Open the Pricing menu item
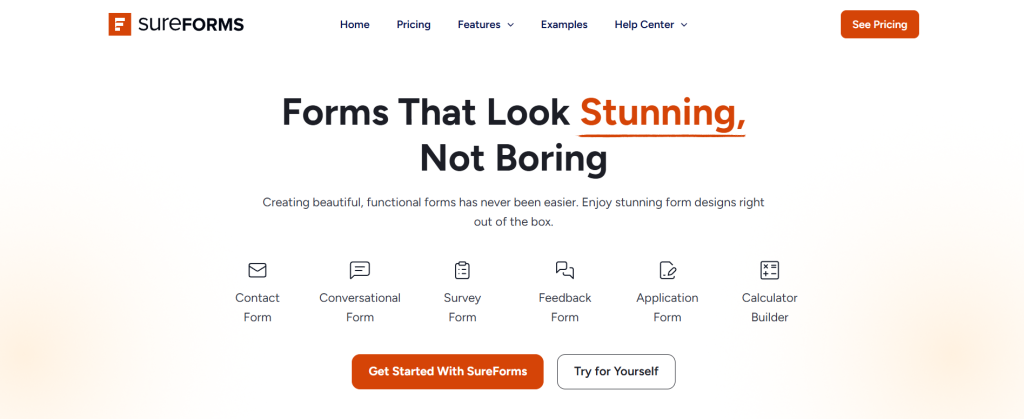This screenshot has height=419, width=1024. (x=413, y=25)
